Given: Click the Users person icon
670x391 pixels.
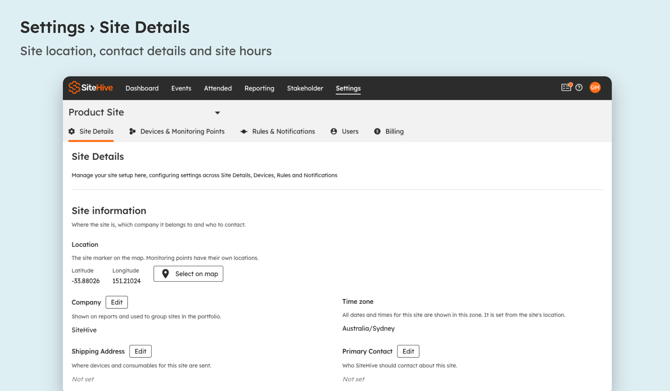Looking at the screenshot, I should click(334, 131).
